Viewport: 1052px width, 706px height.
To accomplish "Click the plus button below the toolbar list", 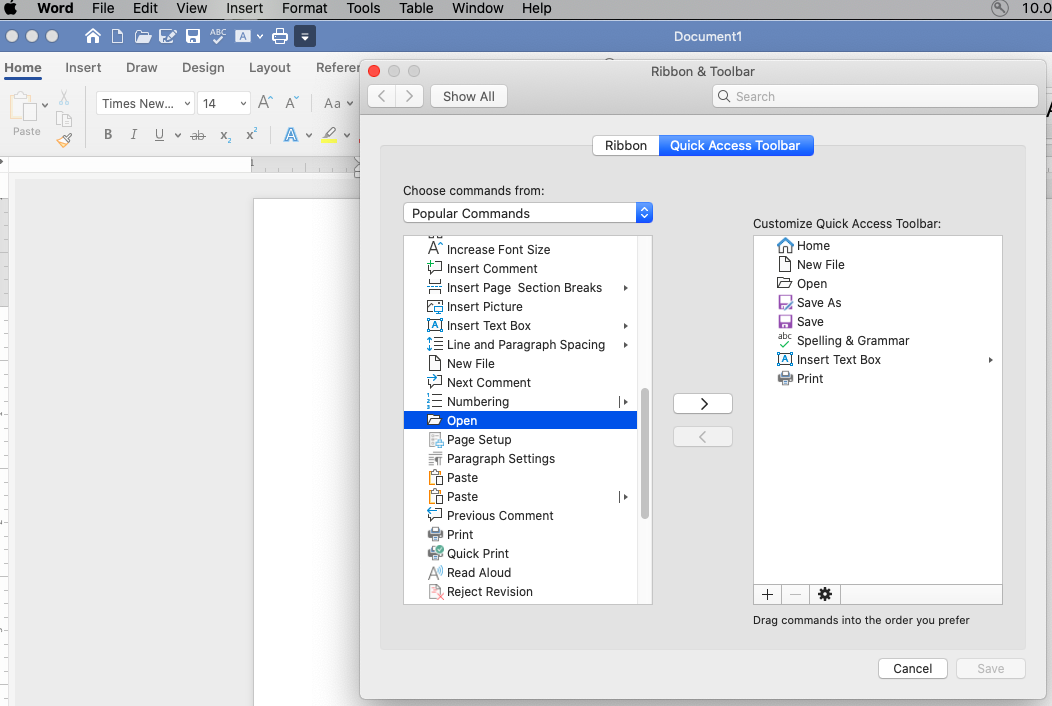I will 768,595.
